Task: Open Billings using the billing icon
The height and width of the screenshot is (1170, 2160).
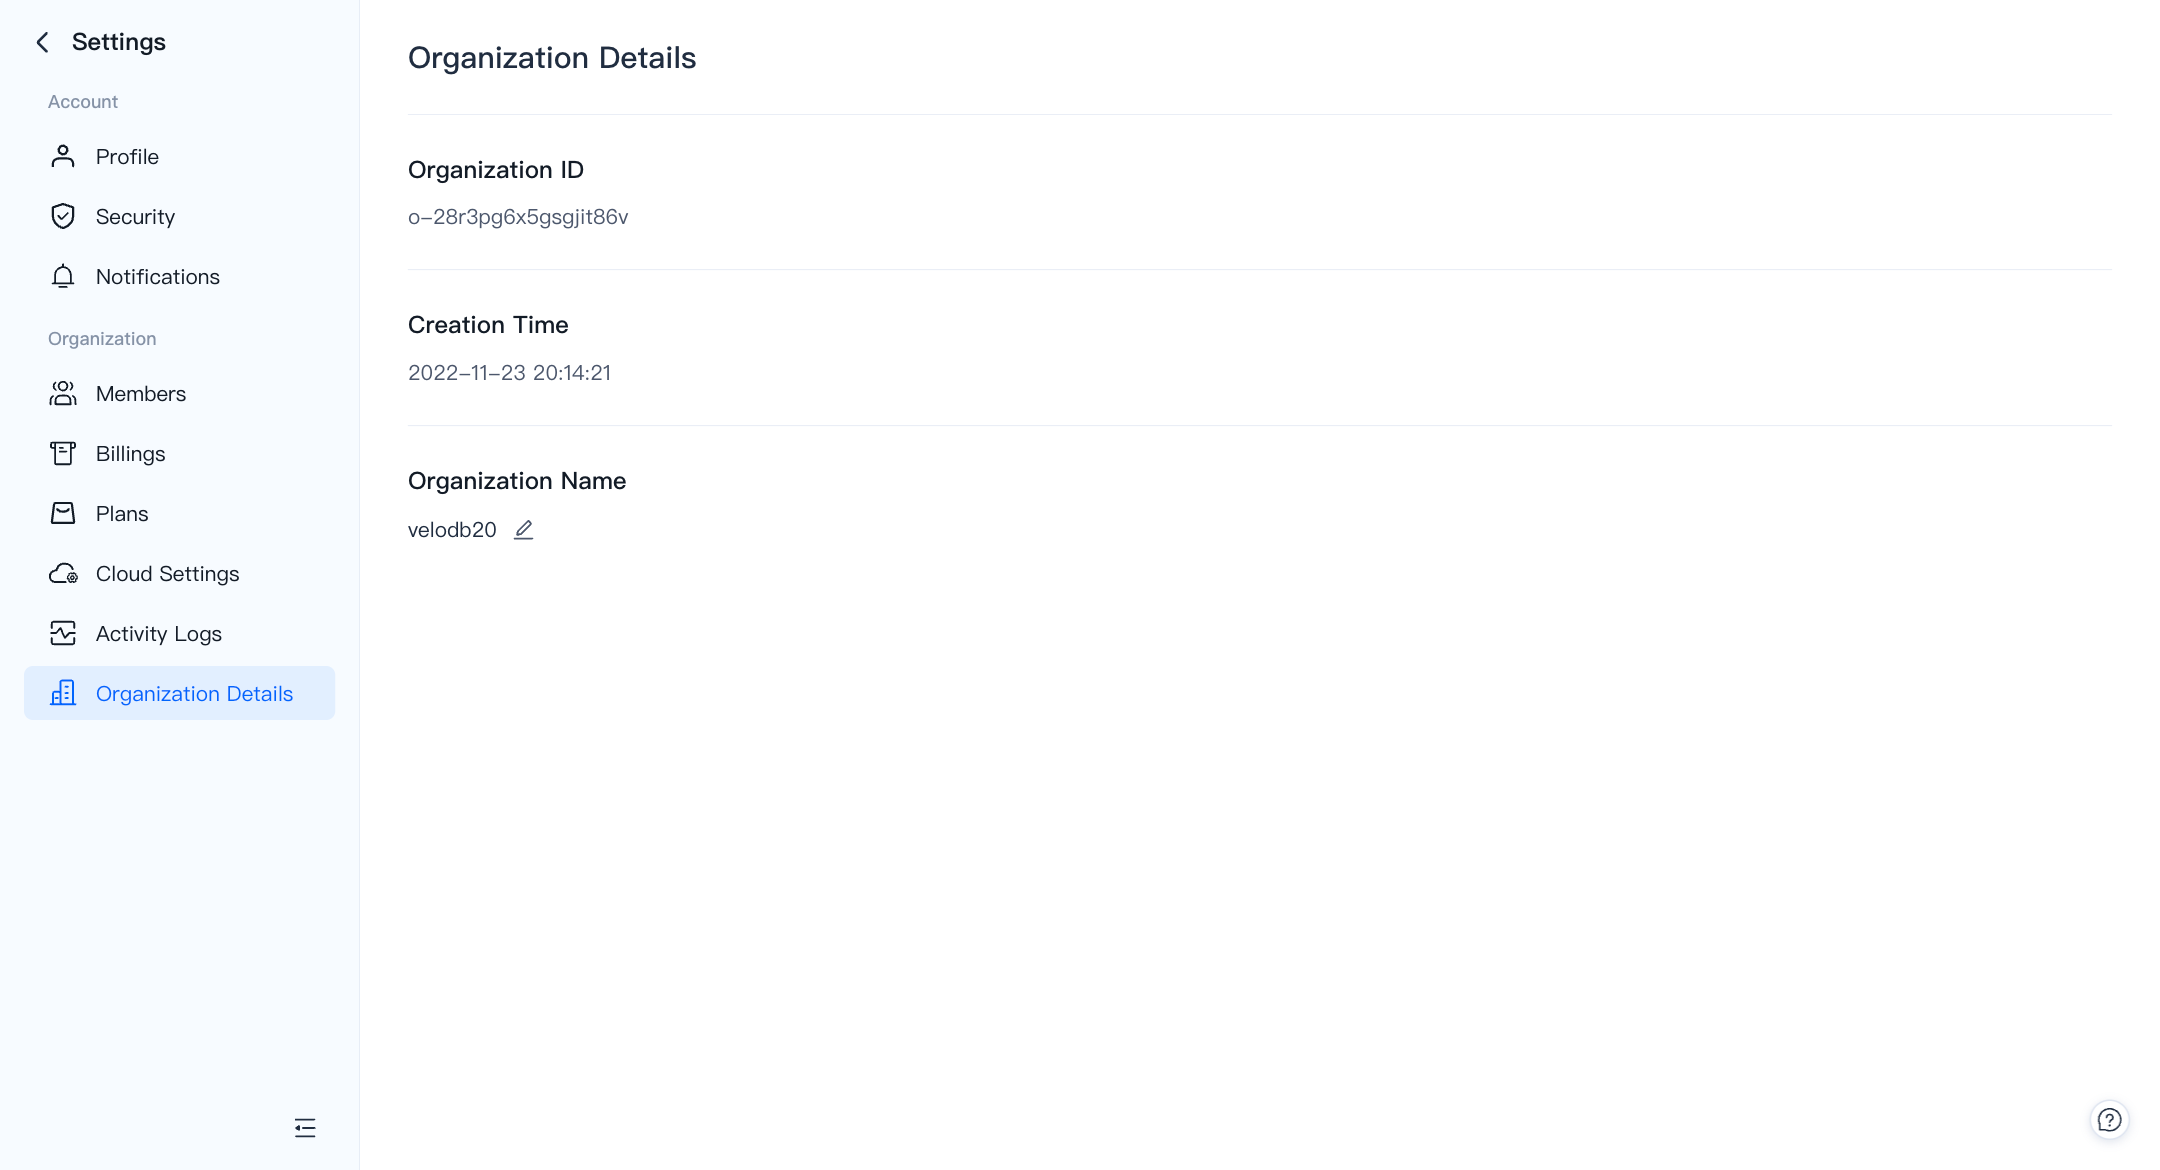Action: 62,453
